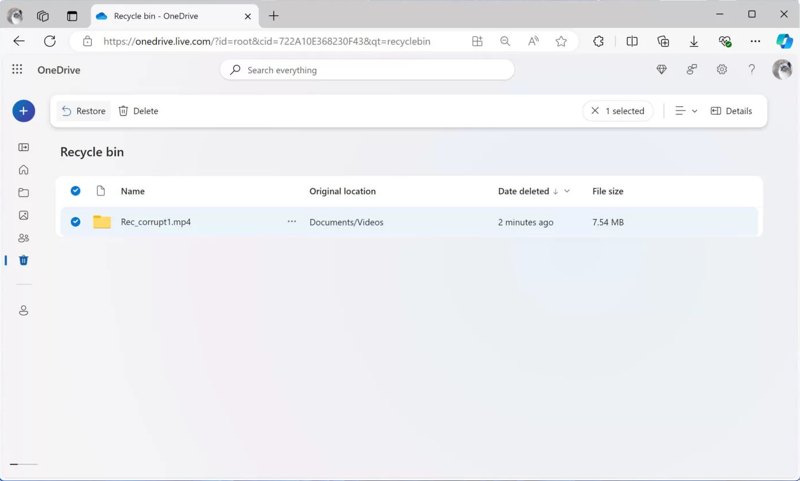The height and width of the screenshot is (481, 800).
Task: Select the Rec_corrupt1.mp4 file name
Action: 156,222
